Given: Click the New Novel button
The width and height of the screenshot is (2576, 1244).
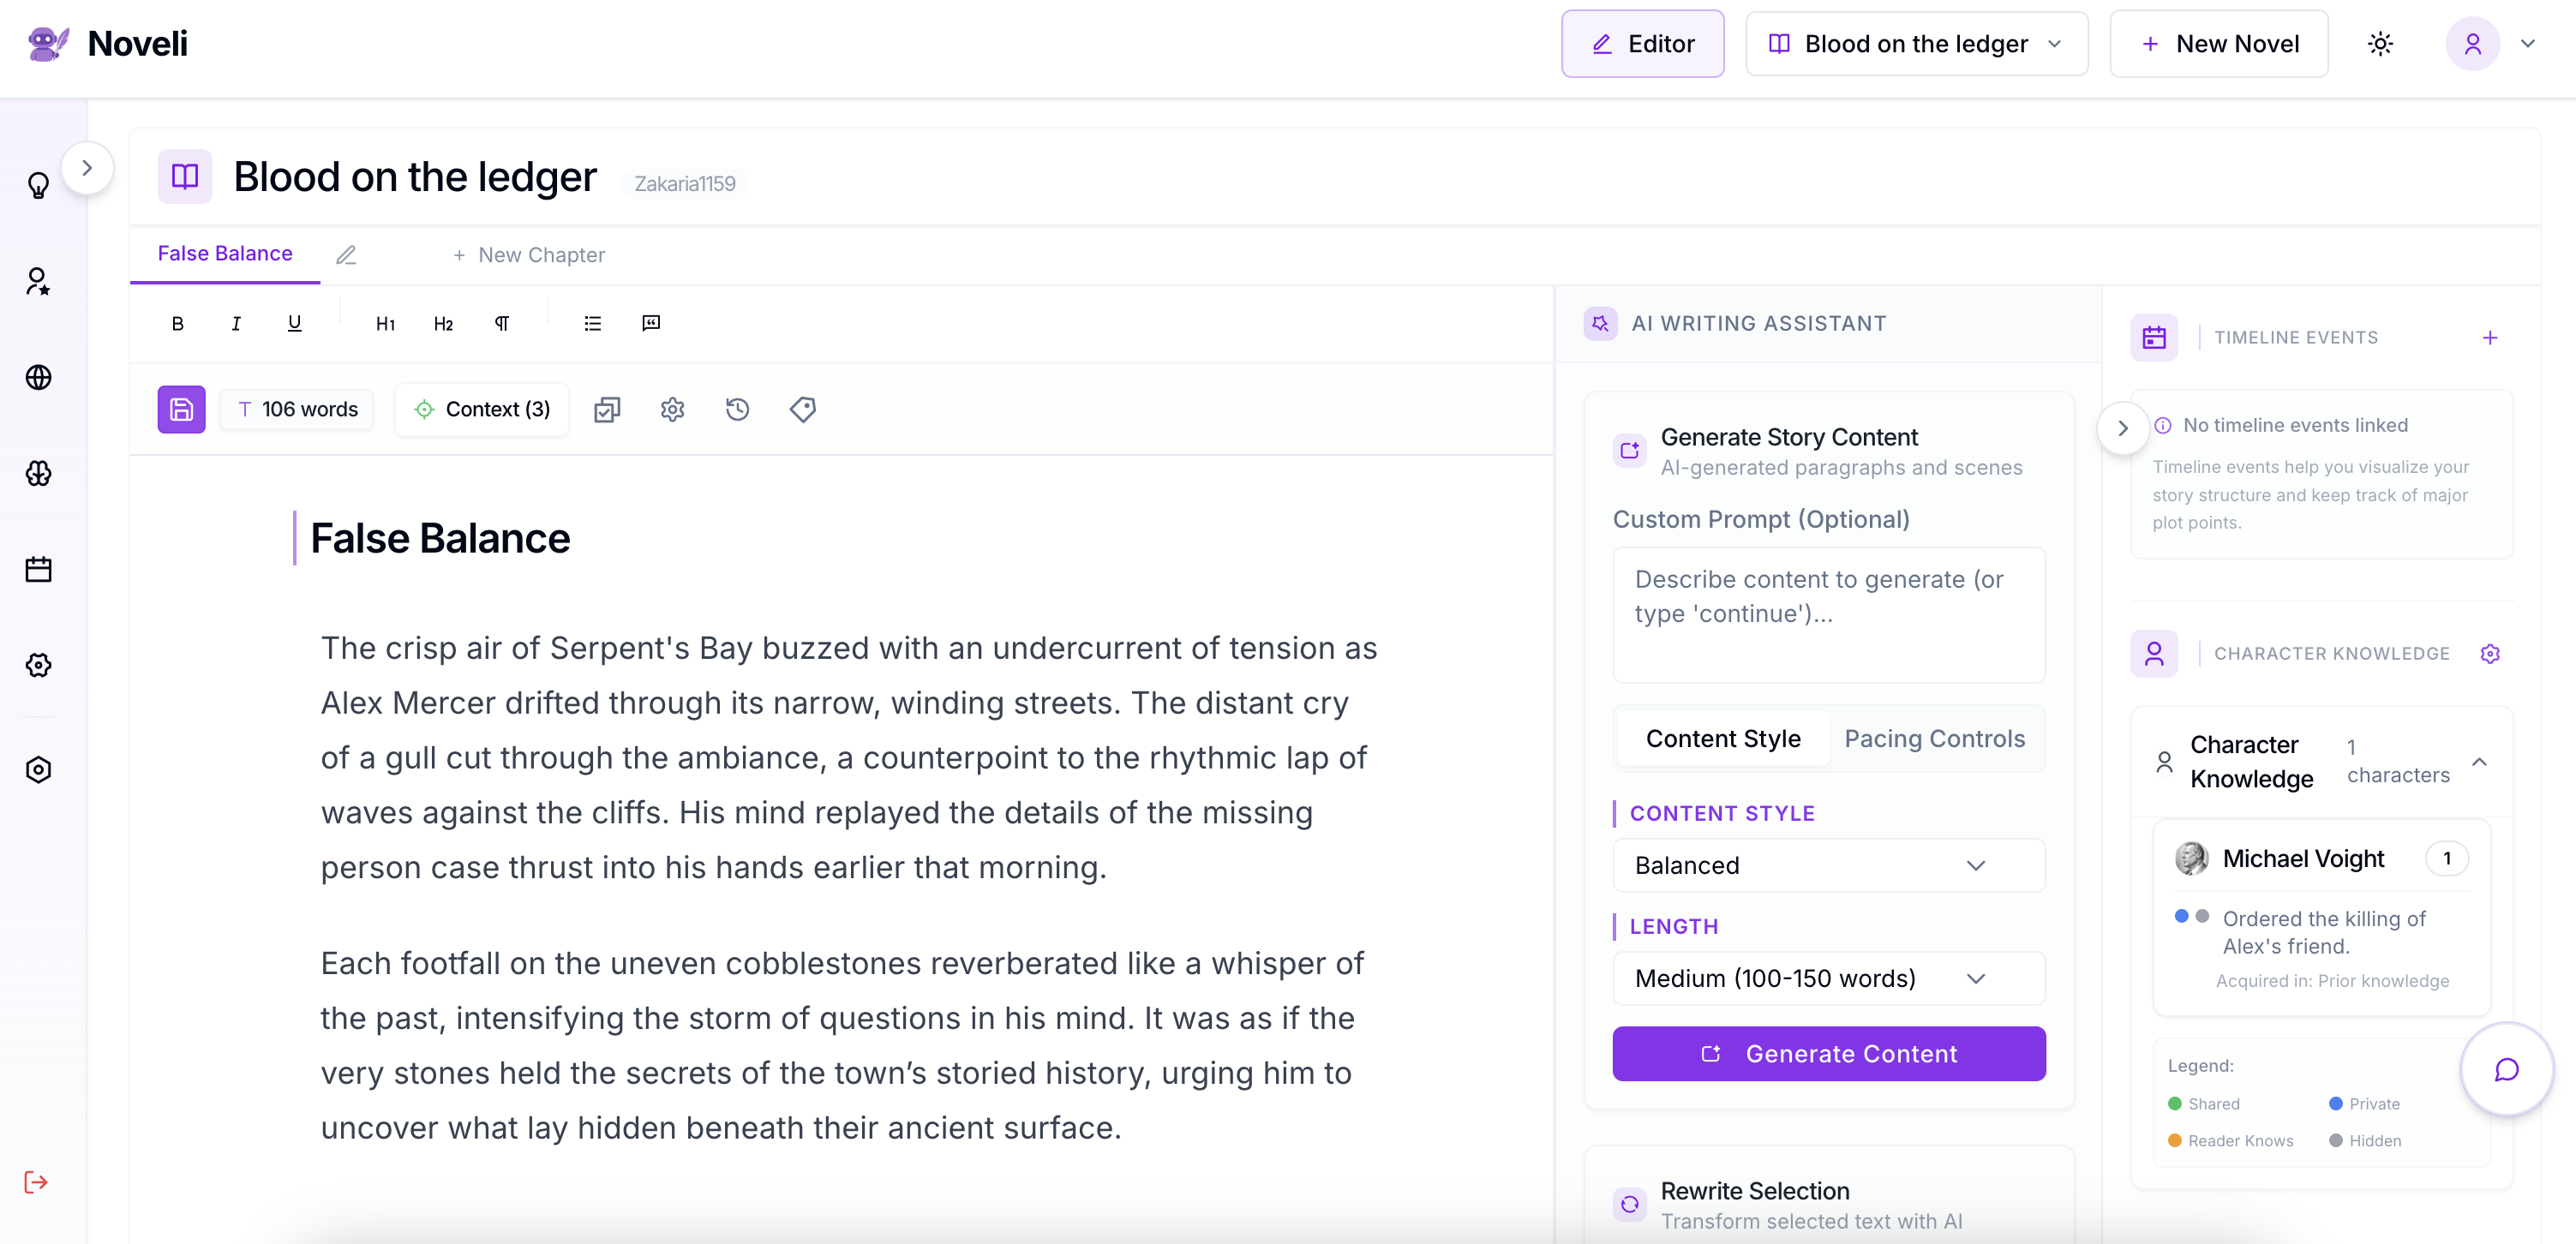Looking at the screenshot, I should 2218,44.
